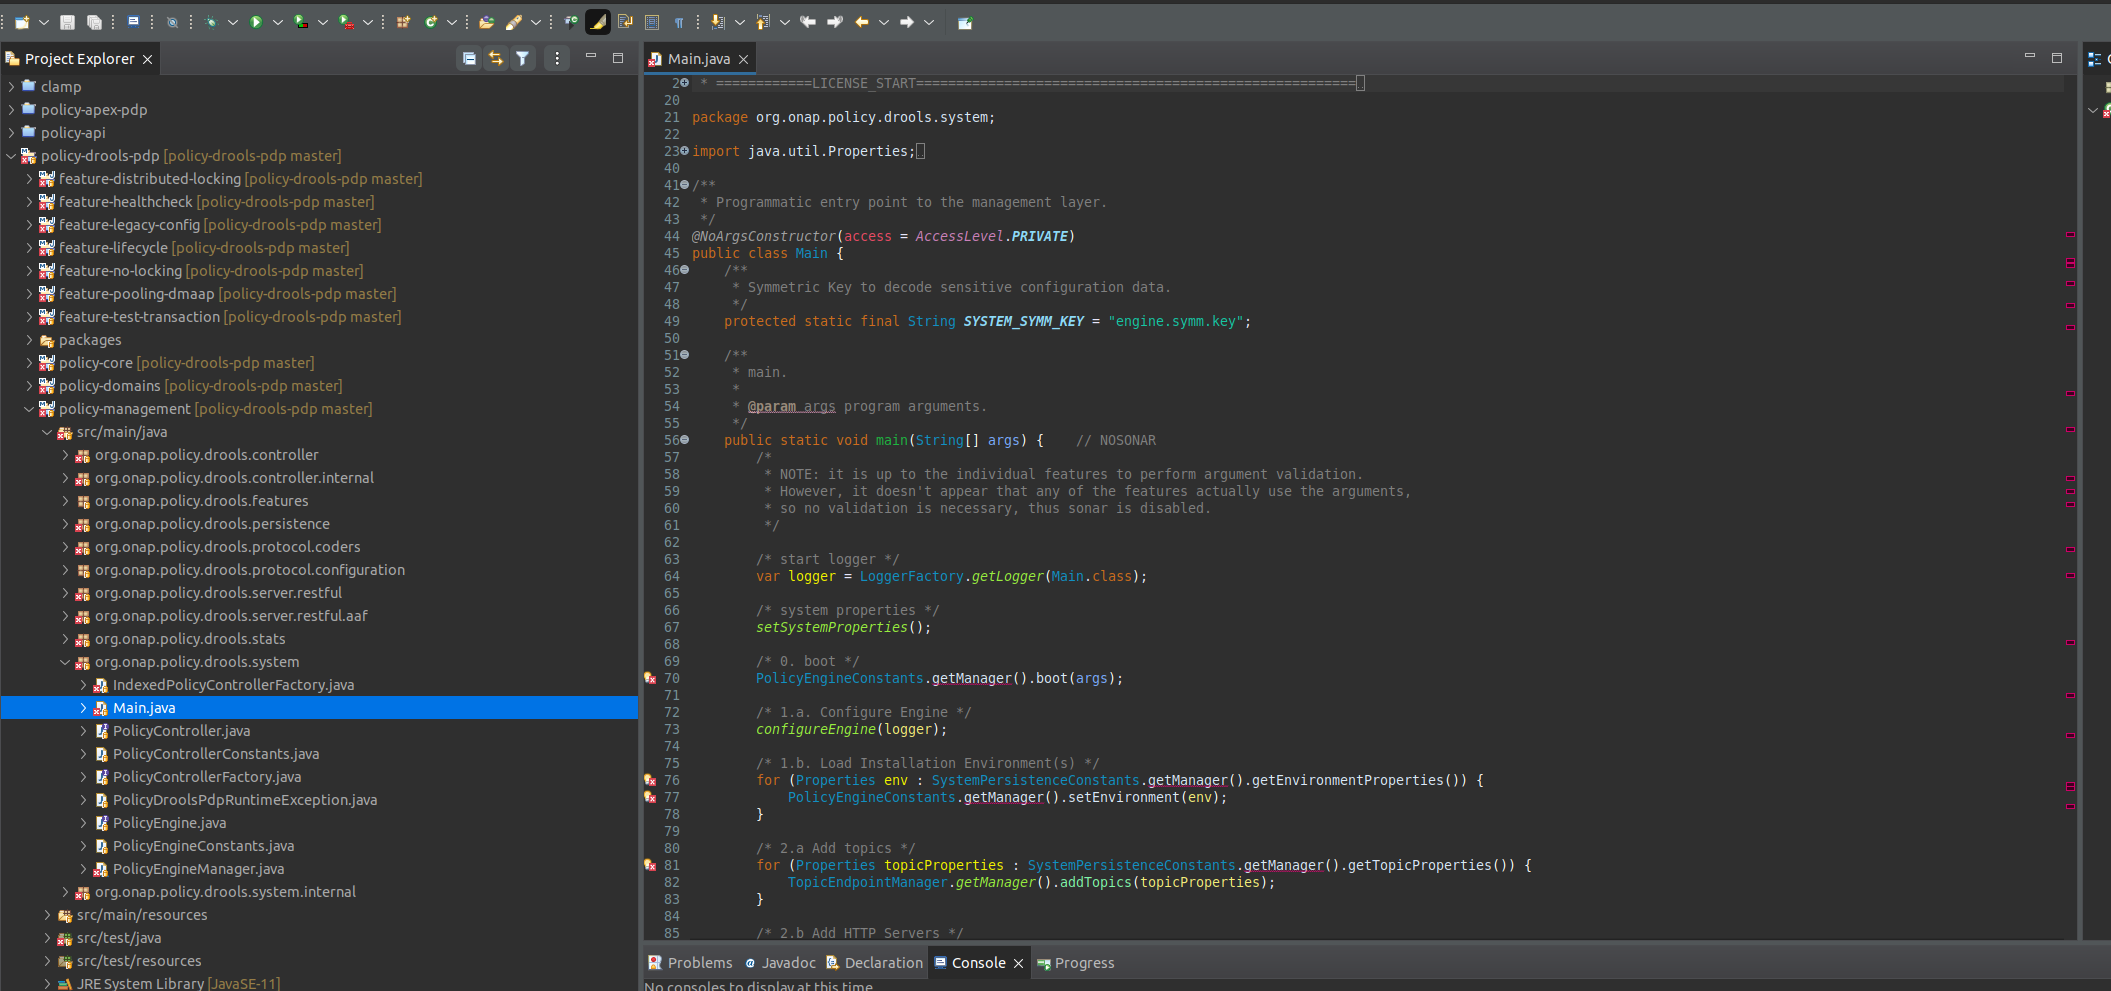The width and height of the screenshot is (2111, 991).
Task: Click the Open Type folder icon
Action: (487, 22)
